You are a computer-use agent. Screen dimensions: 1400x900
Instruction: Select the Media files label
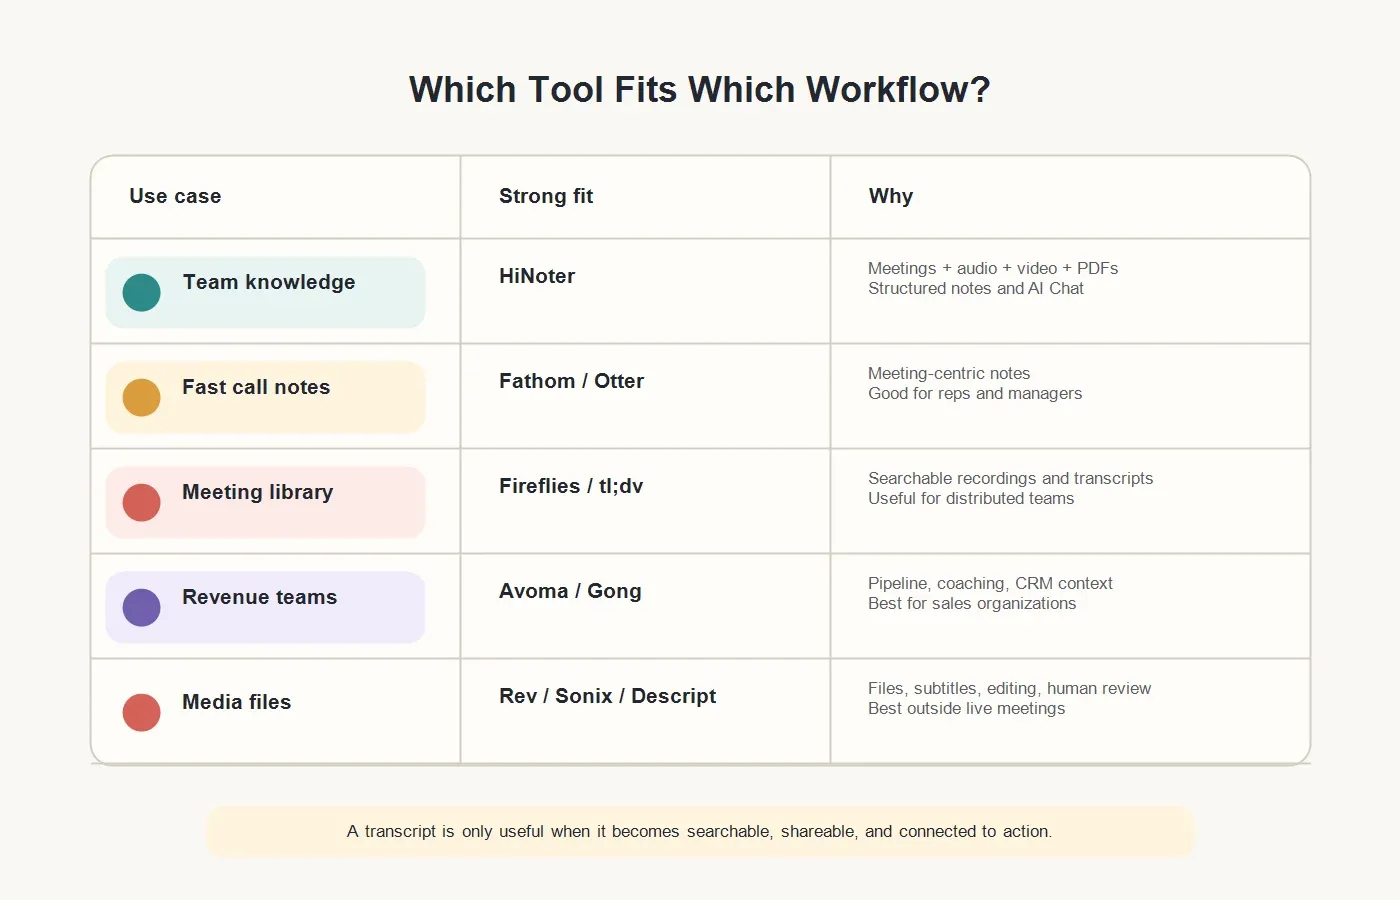pos(237,702)
